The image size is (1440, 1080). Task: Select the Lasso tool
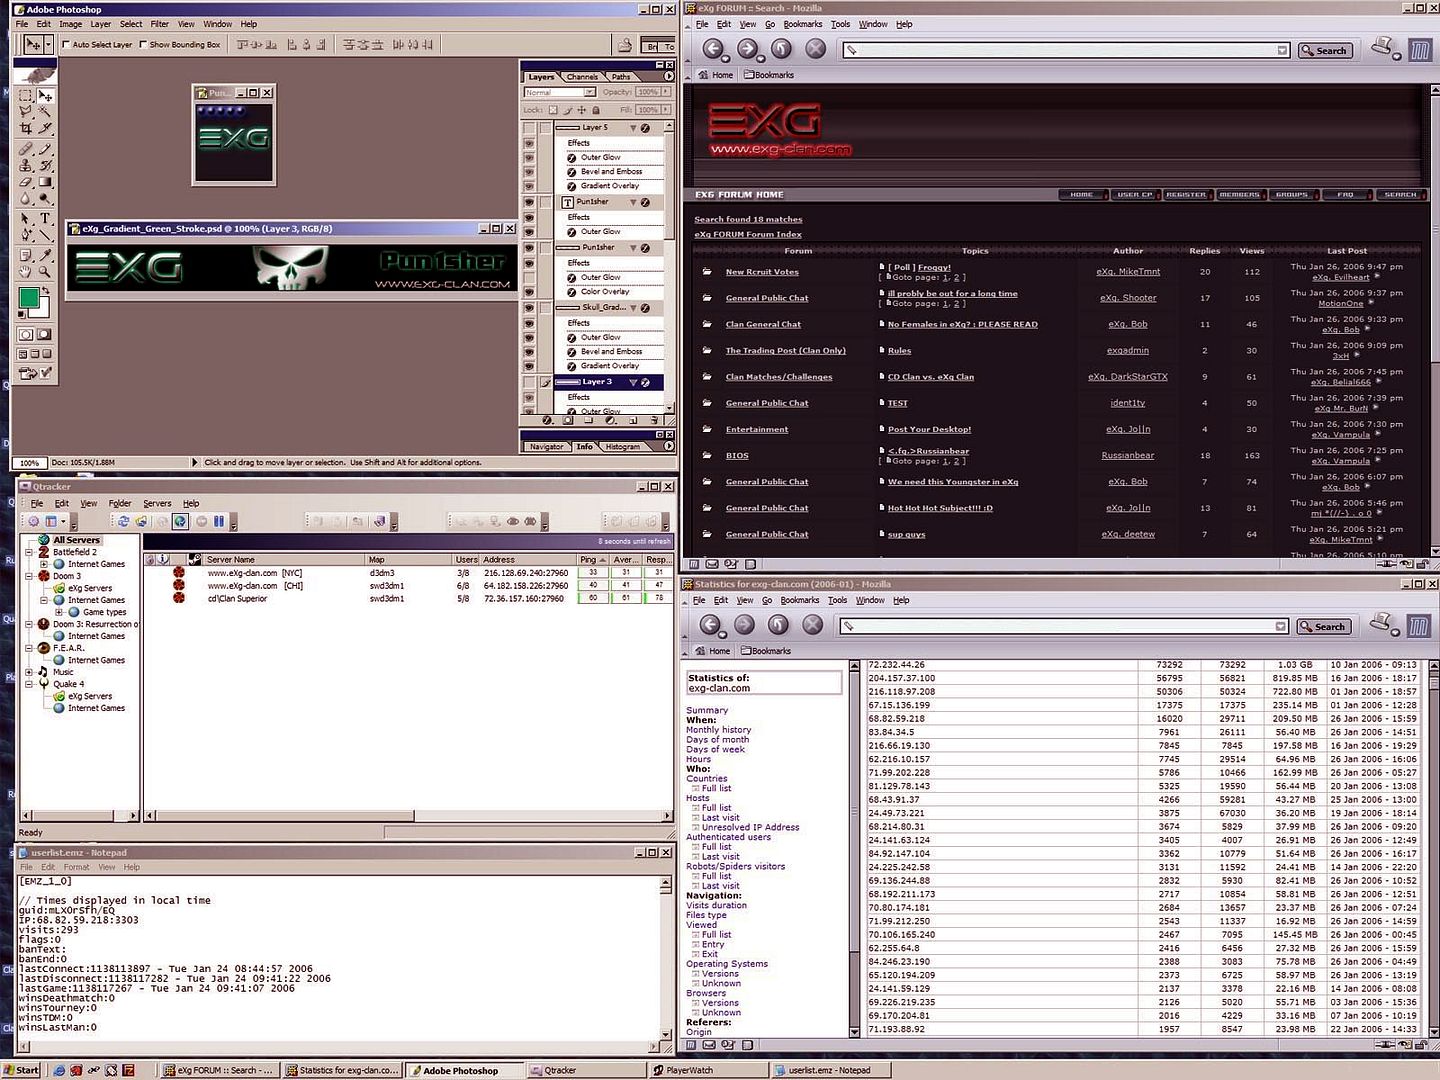tap(26, 112)
